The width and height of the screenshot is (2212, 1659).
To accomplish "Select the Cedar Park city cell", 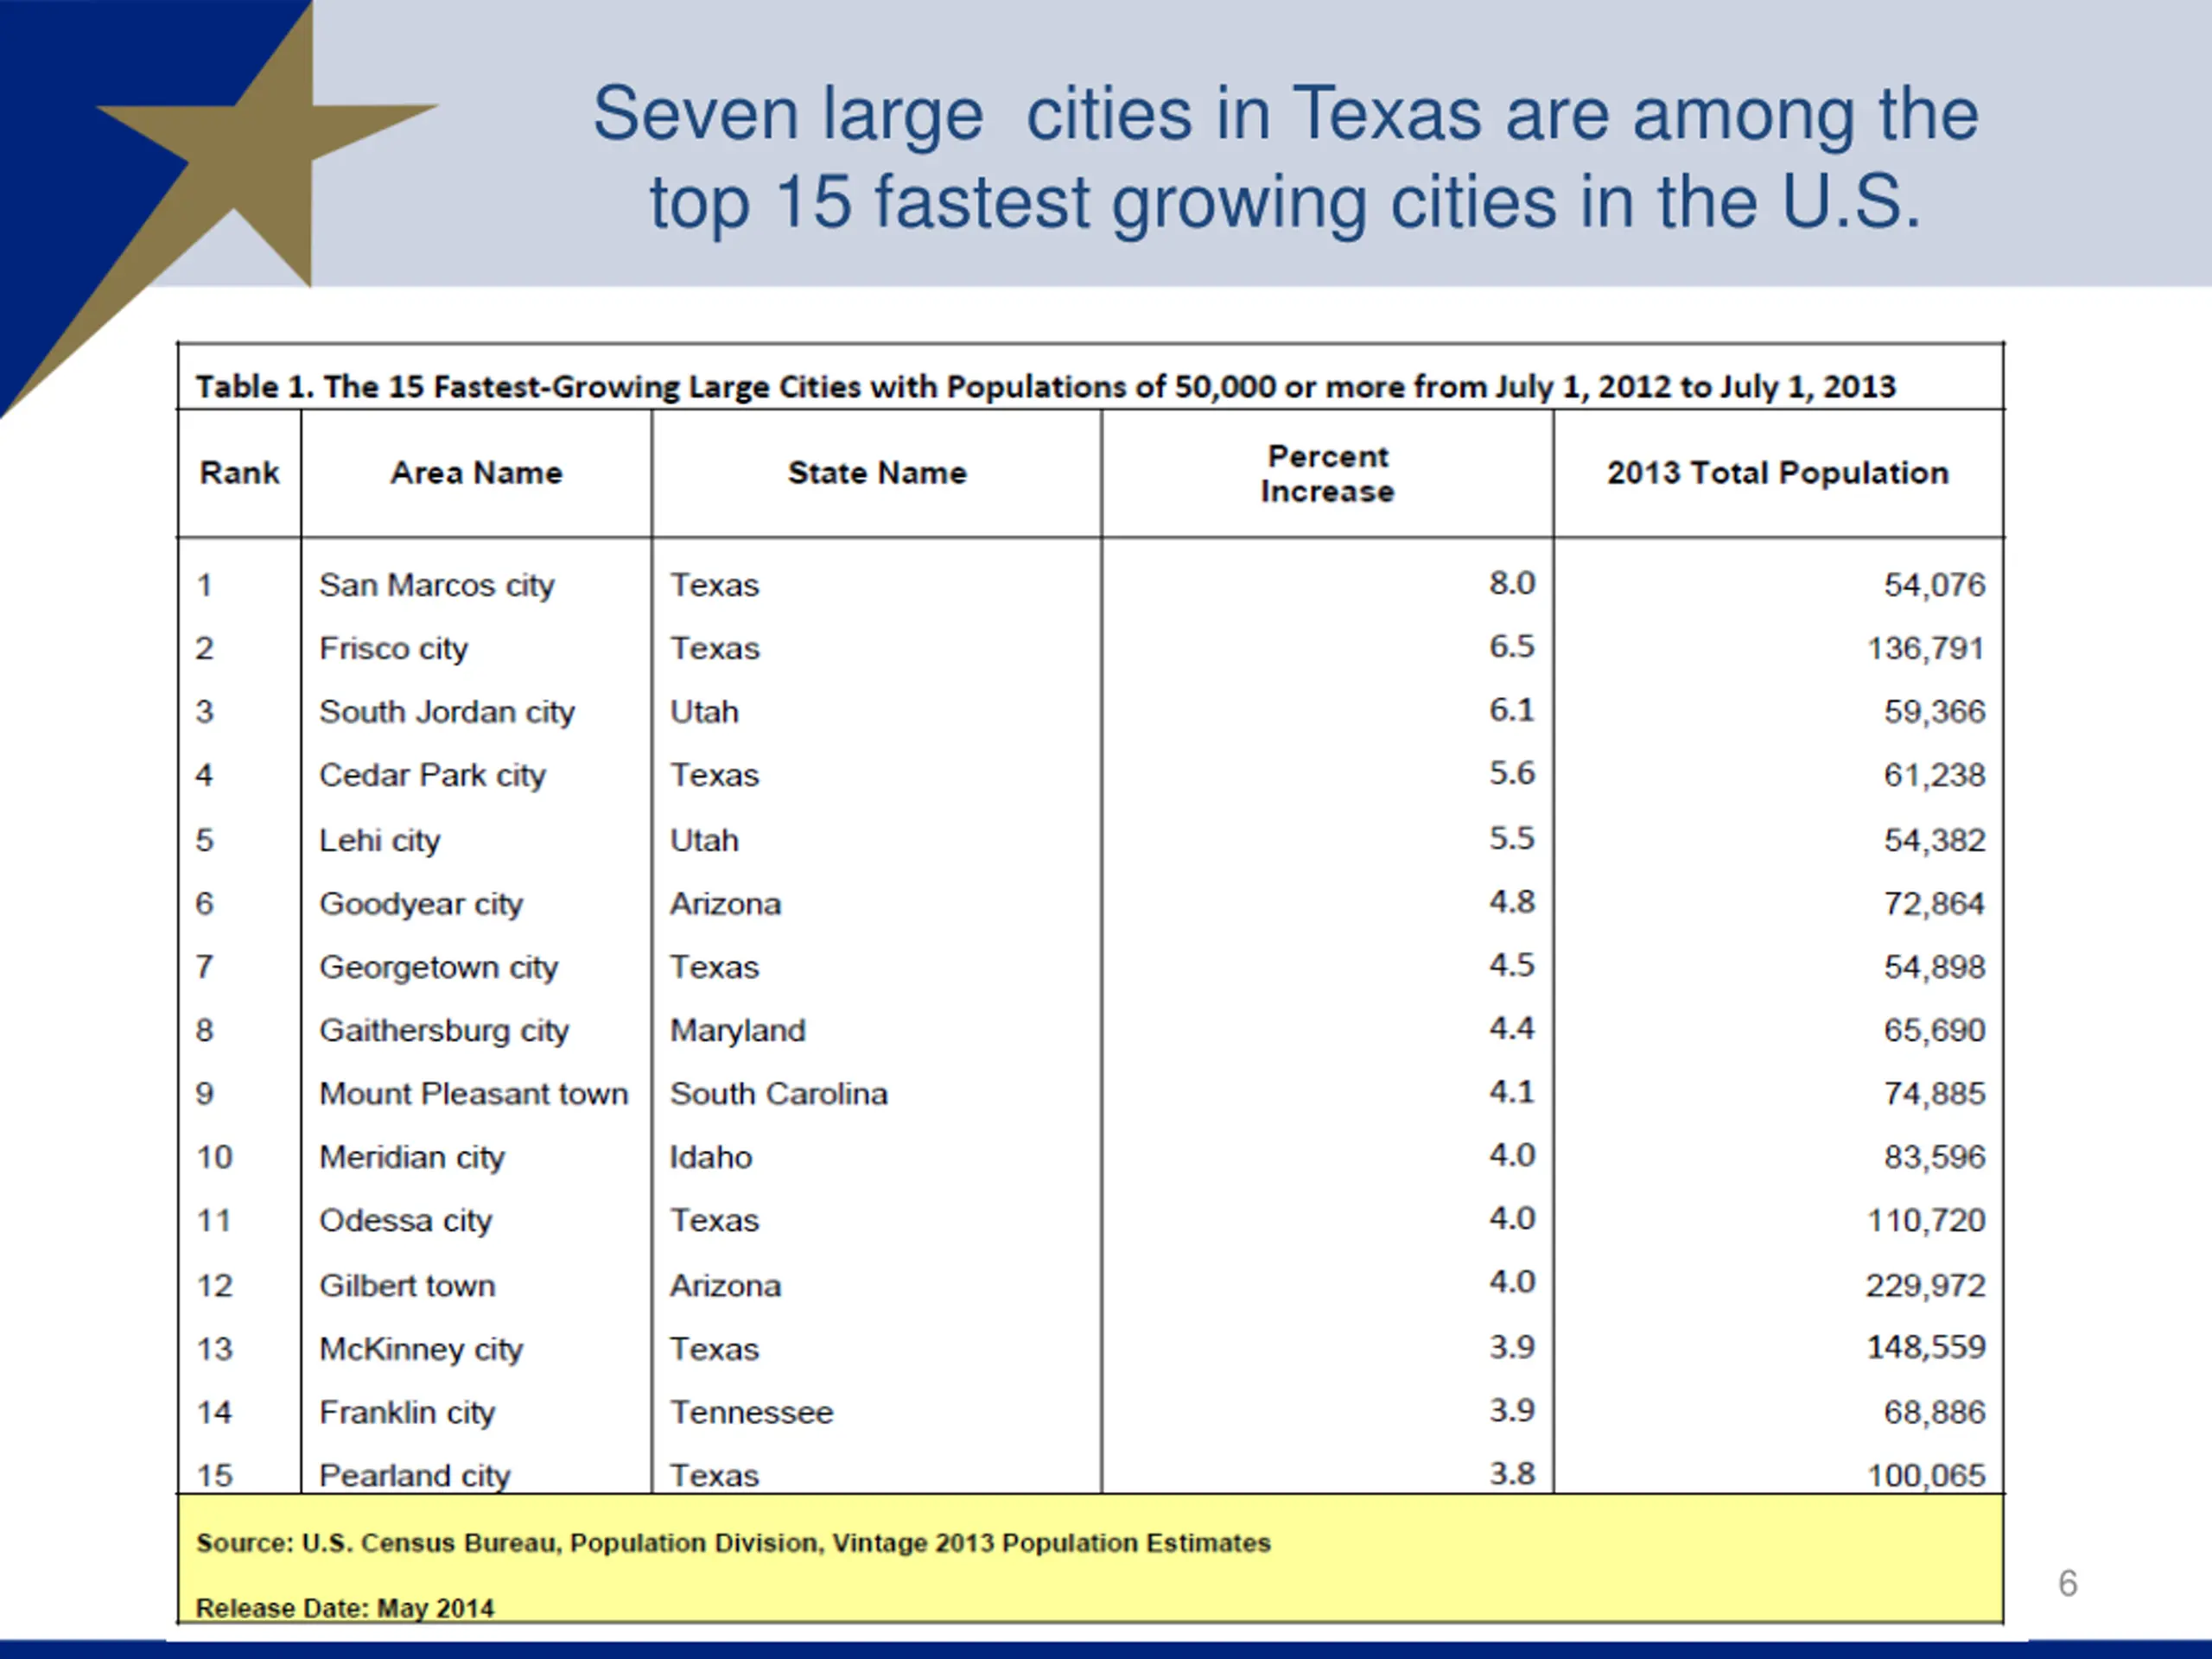I will 432,775.
